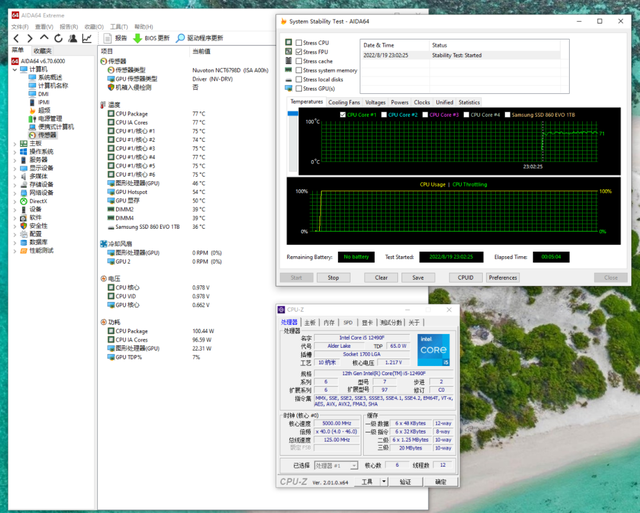
Task: Open the 工具(T) menu in AIDA64
Action: [x=119, y=27]
